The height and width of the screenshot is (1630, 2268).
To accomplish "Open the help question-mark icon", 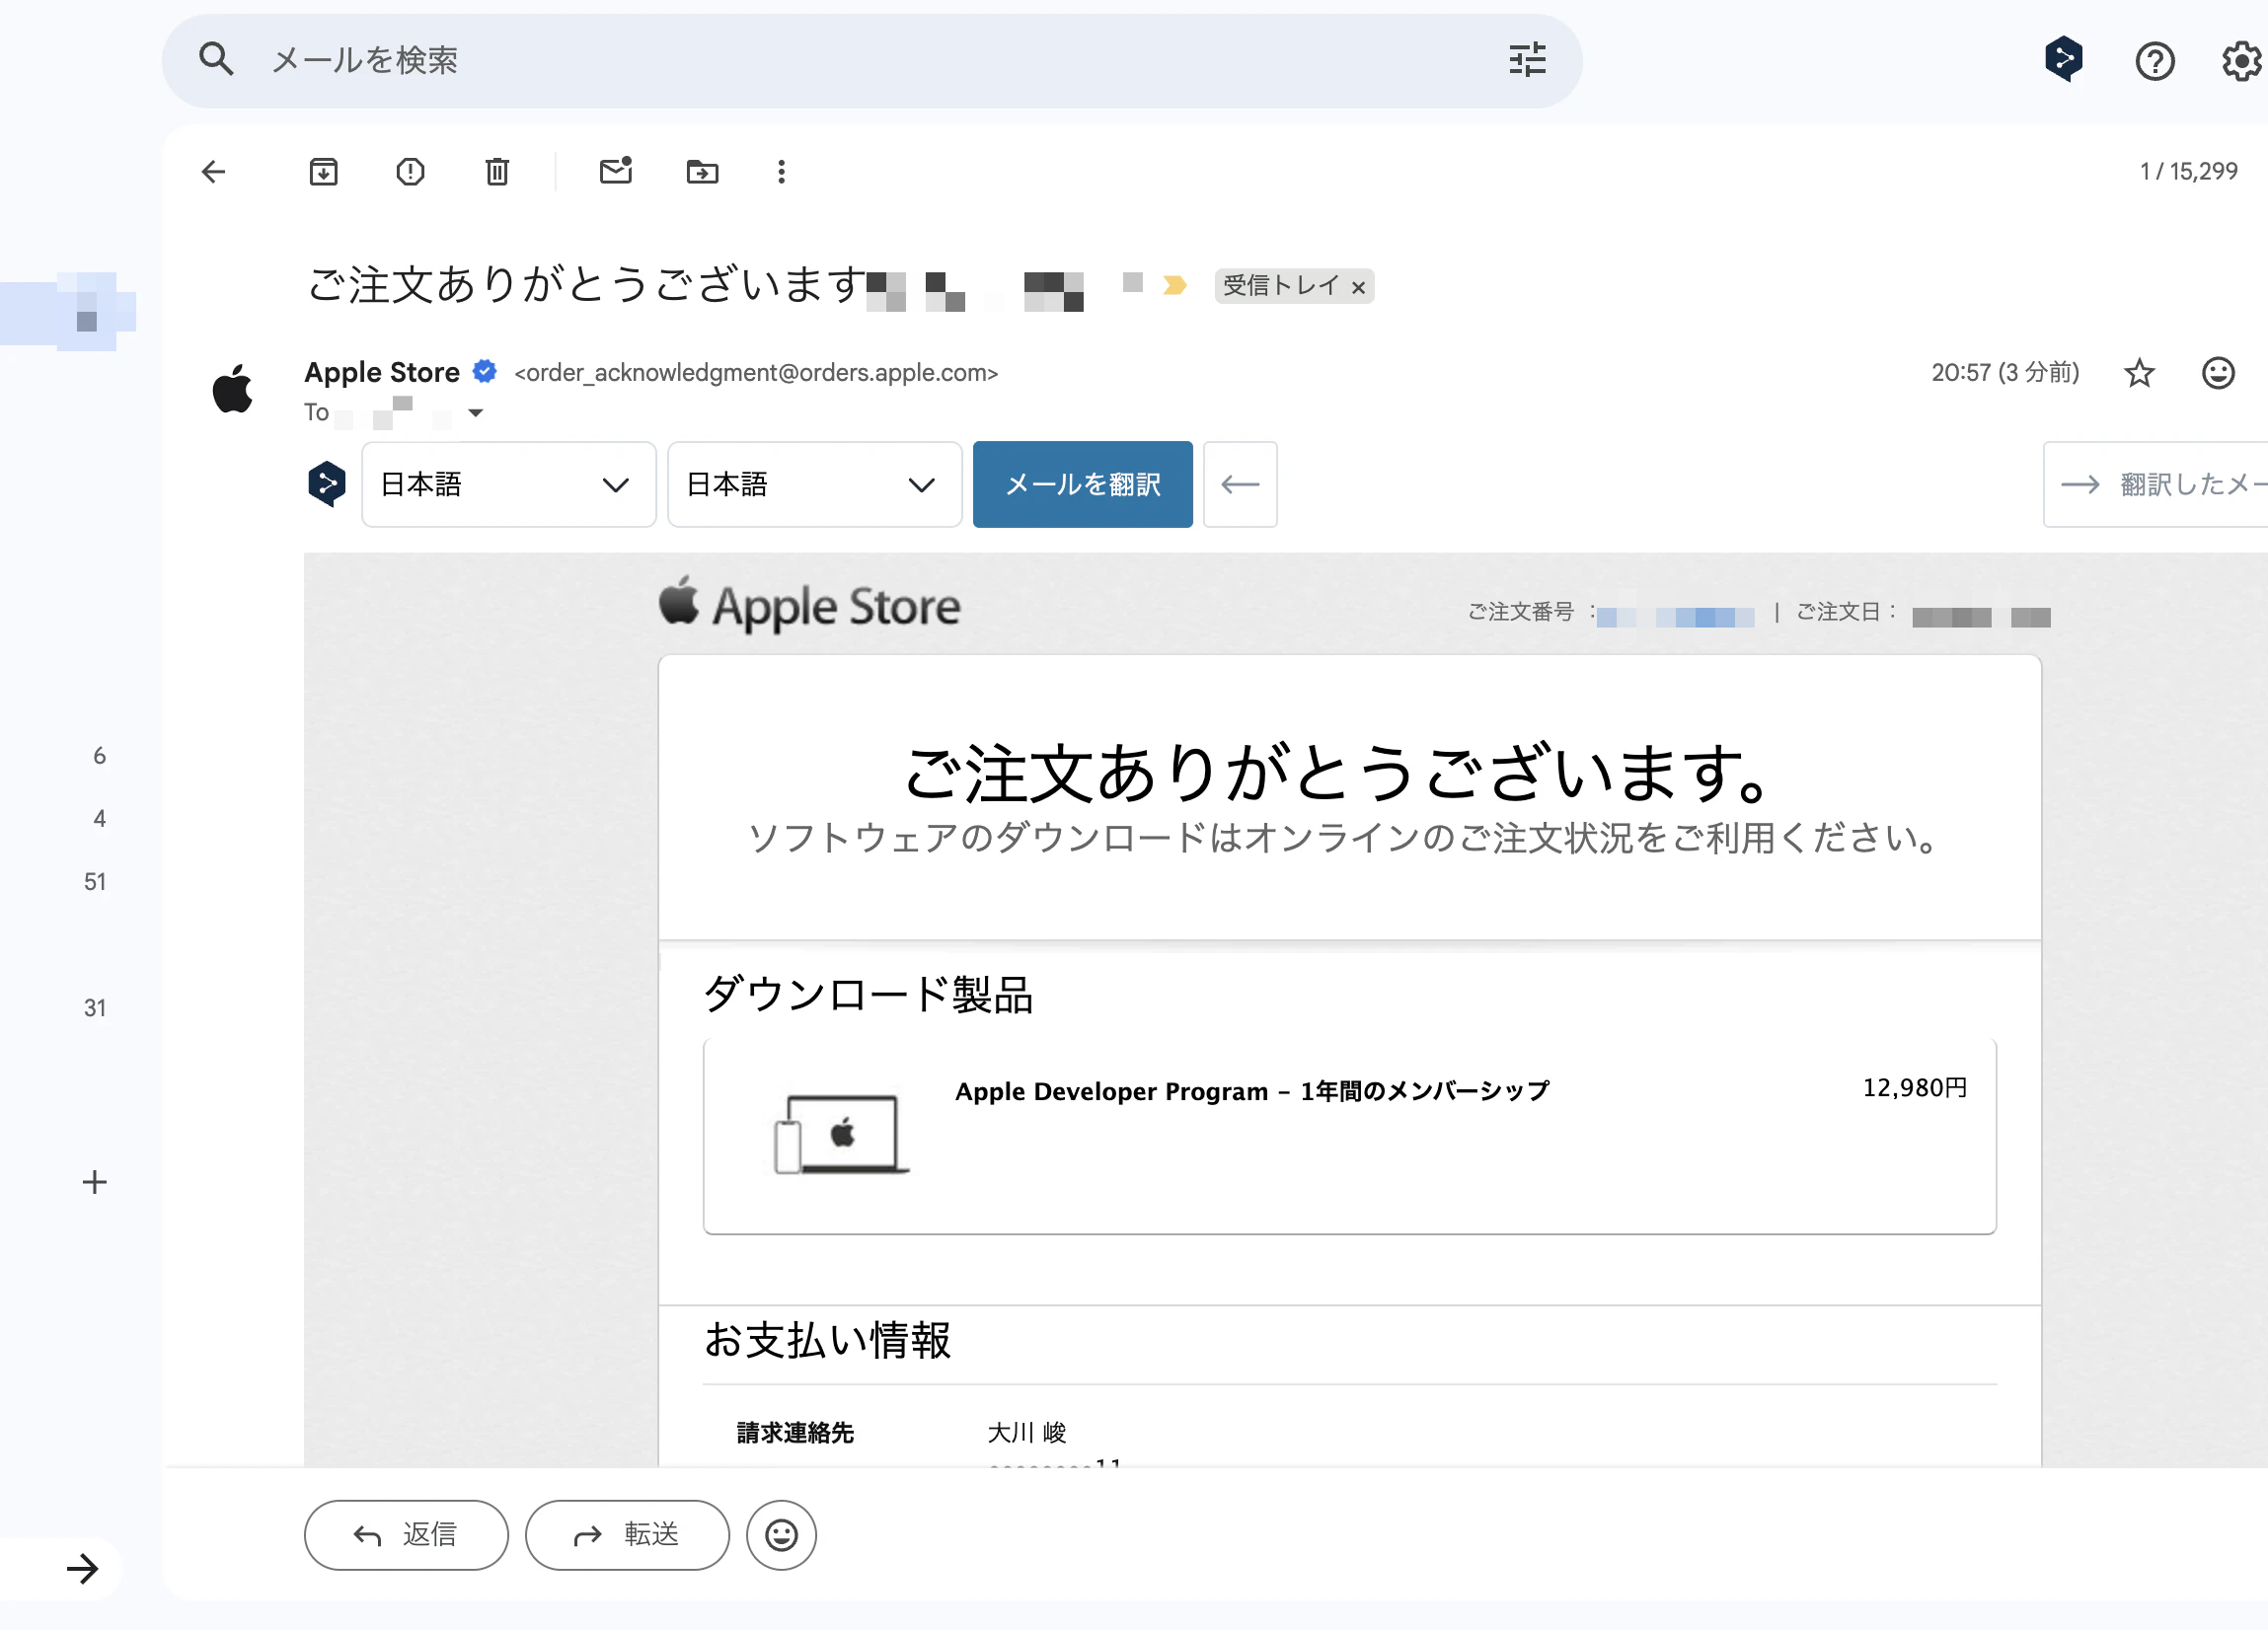I will coord(2154,61).
